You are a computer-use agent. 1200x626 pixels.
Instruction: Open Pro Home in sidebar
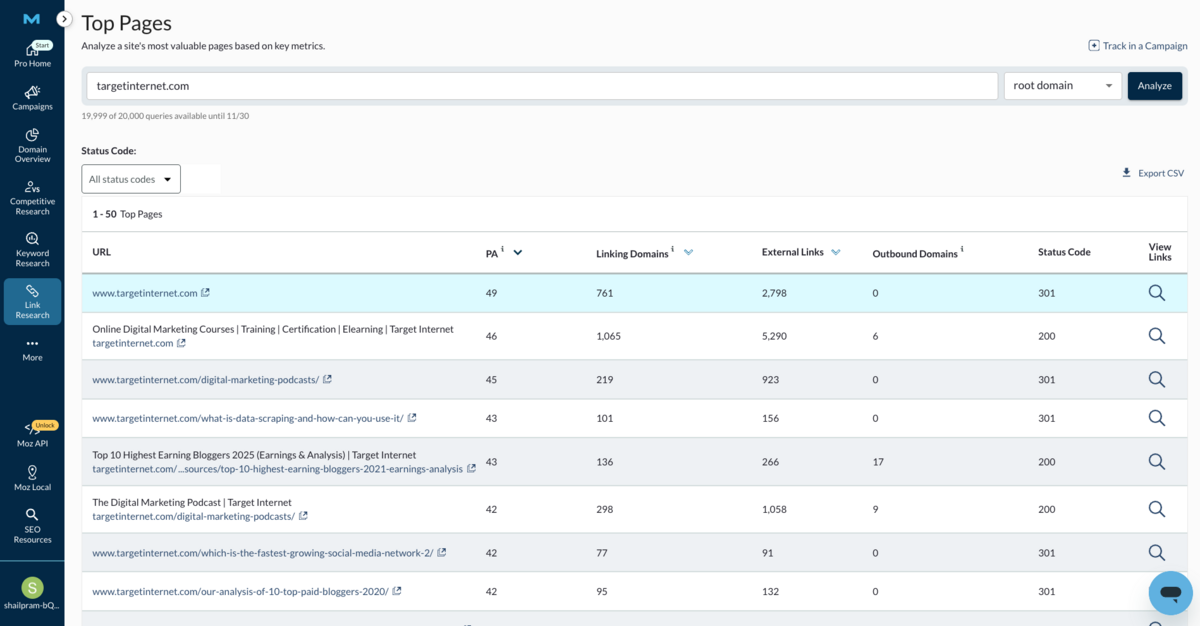point(32,55)
